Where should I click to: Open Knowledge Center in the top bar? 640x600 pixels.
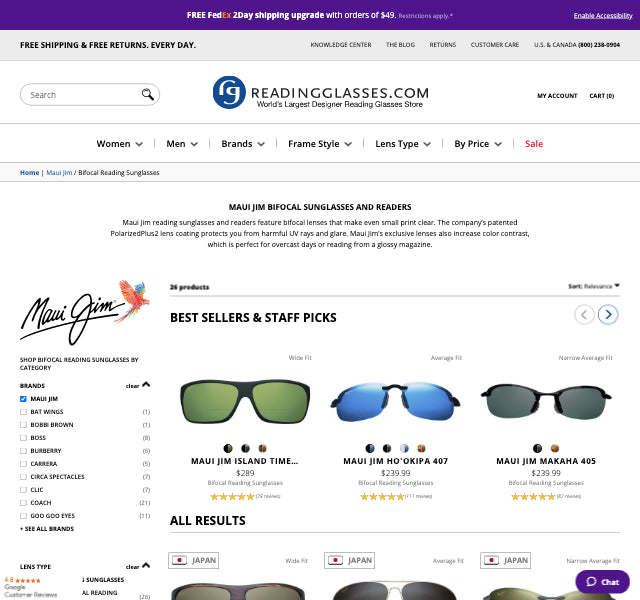341,44
